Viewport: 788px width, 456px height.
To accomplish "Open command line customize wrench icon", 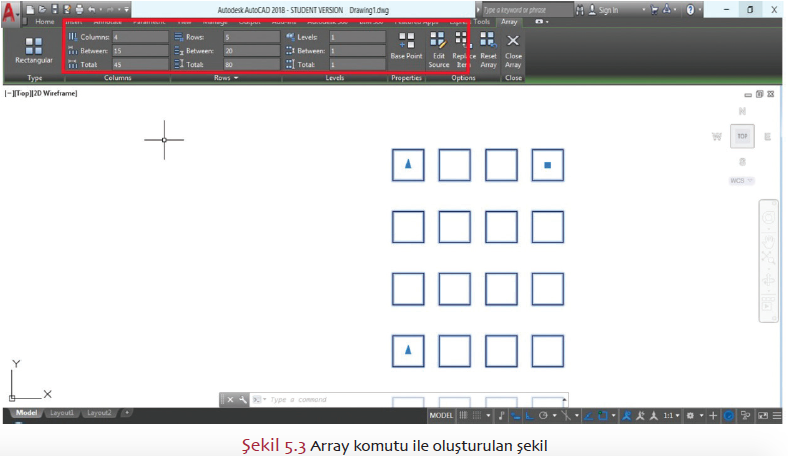I will [x=243, y=399].
